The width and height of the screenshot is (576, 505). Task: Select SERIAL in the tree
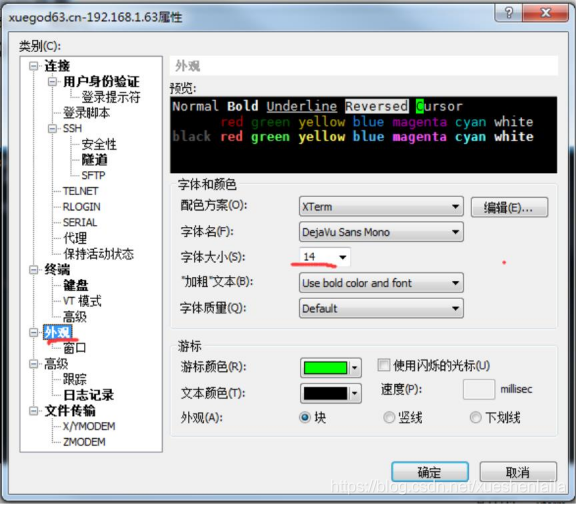pos(80,223)
